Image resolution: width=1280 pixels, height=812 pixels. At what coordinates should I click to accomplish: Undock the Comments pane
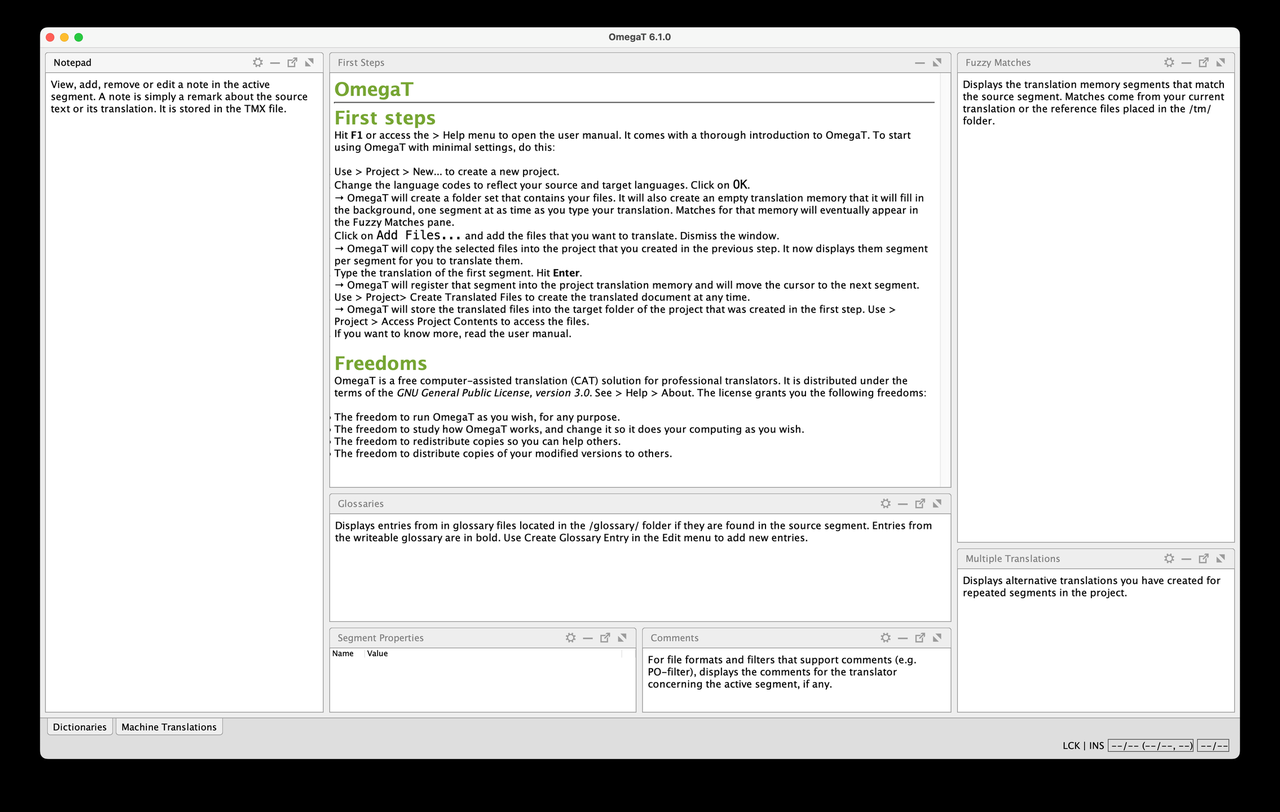tap(920, 638)
